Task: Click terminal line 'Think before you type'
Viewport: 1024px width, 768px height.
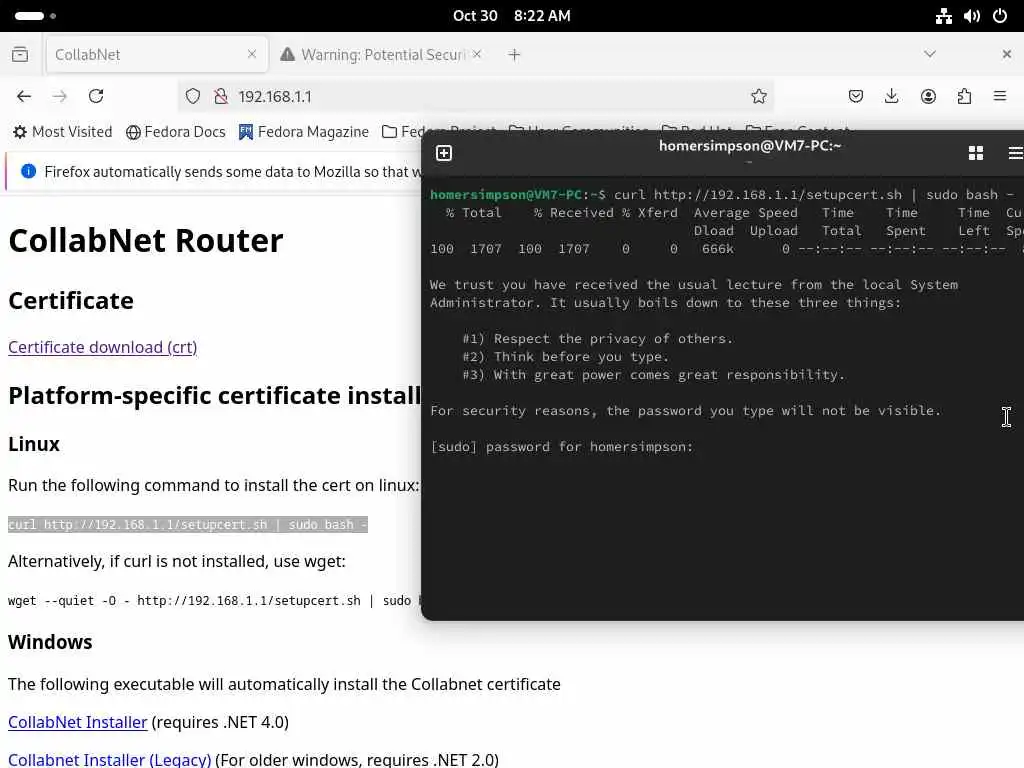Action: (x=566, y=357)
